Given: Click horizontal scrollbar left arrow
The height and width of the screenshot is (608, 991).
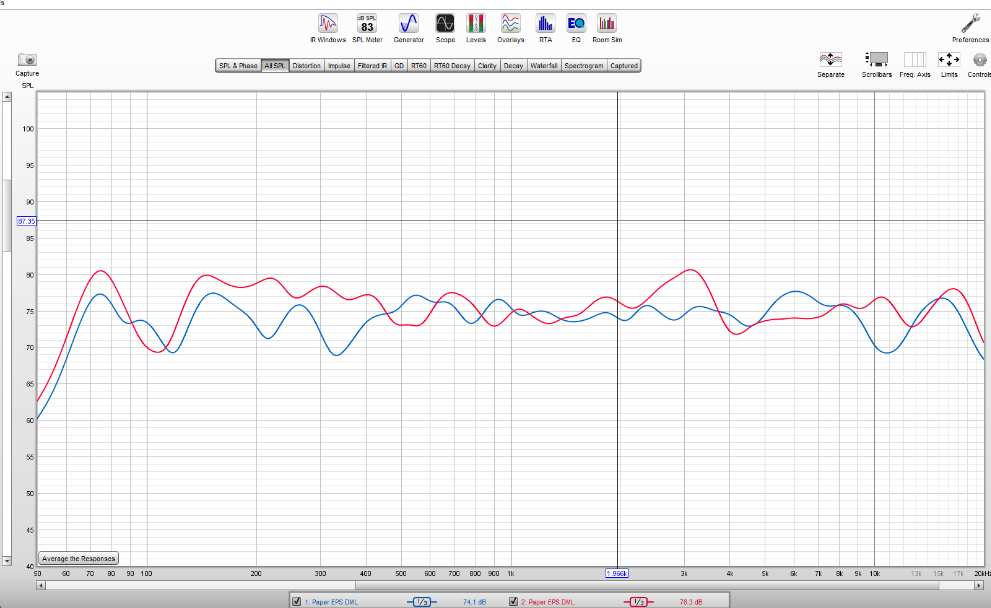Looking at the screenshot, I should pos(40,585).
